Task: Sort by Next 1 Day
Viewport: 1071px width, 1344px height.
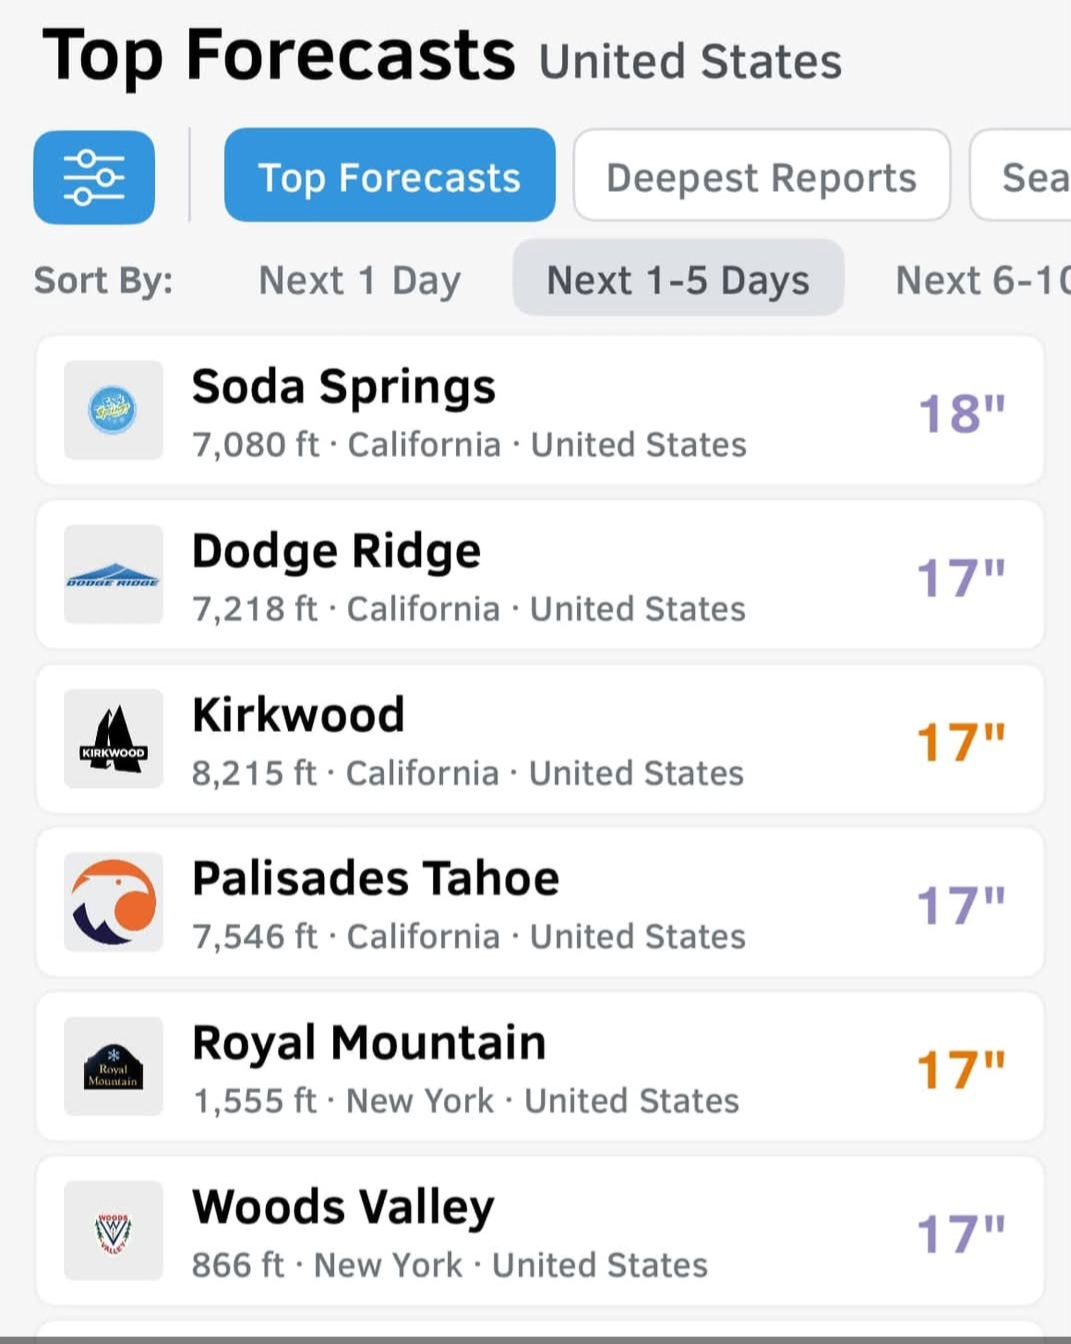Action: (x=359, y=280)
